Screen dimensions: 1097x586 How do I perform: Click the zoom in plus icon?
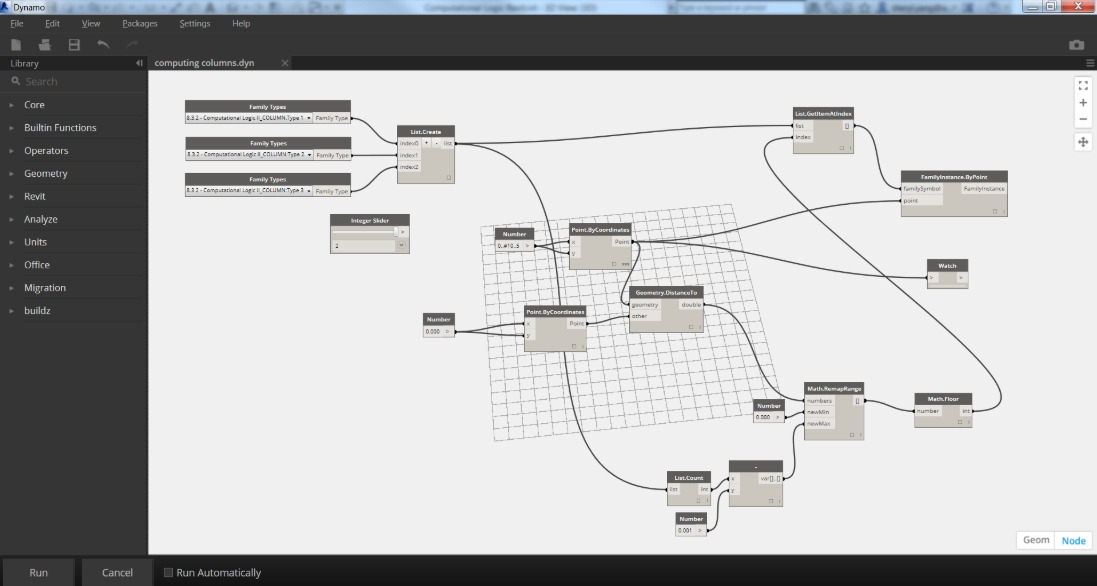[1083, 103]
